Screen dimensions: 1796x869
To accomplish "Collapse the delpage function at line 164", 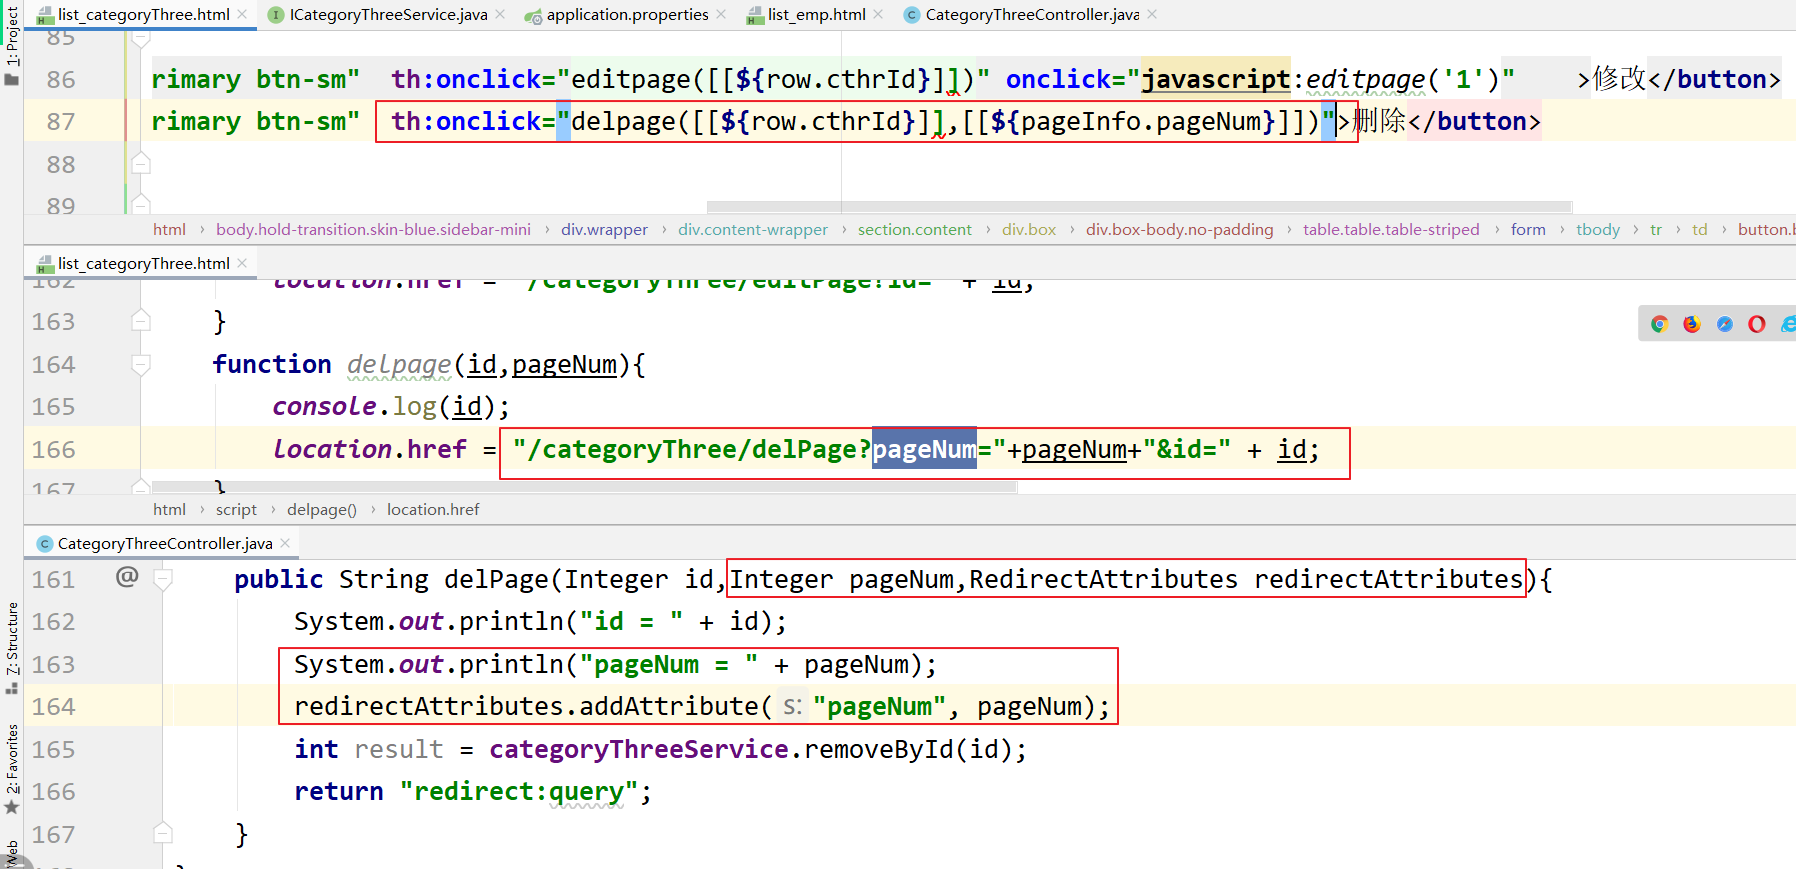I will click(x=141, y=365).
